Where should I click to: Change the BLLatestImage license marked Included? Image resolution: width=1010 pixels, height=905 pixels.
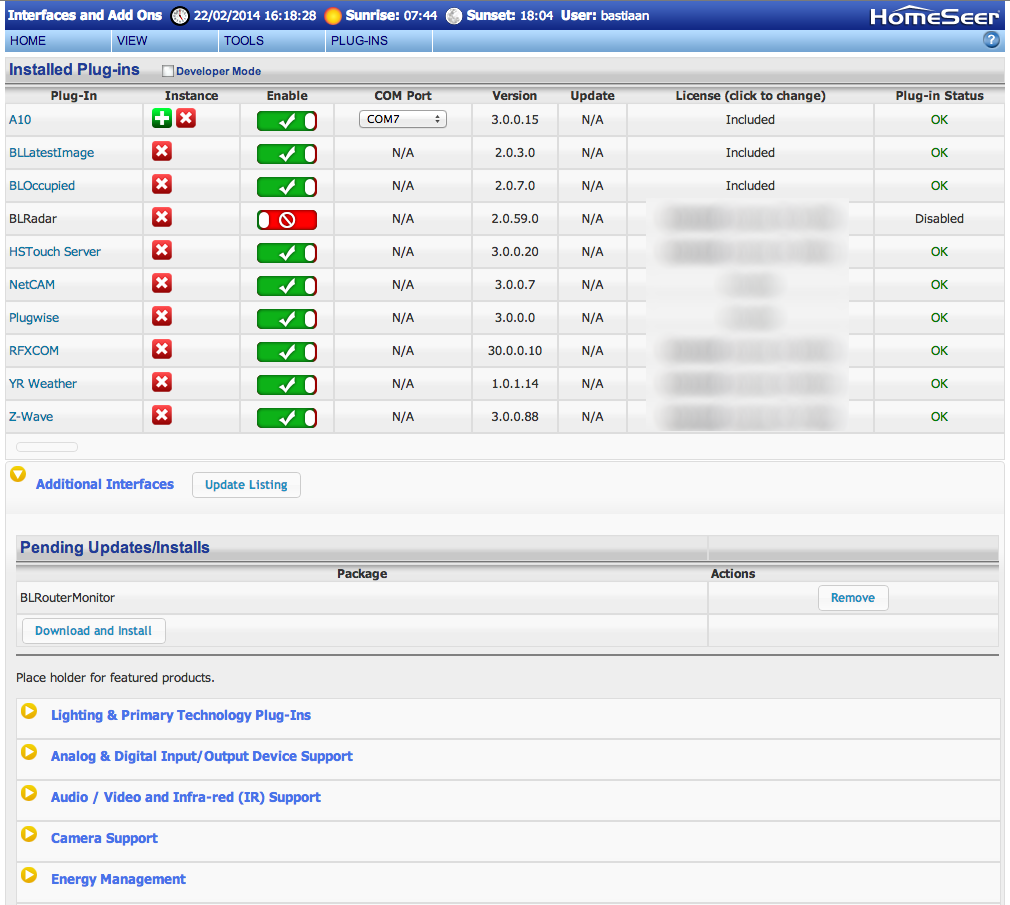point(750,153)
